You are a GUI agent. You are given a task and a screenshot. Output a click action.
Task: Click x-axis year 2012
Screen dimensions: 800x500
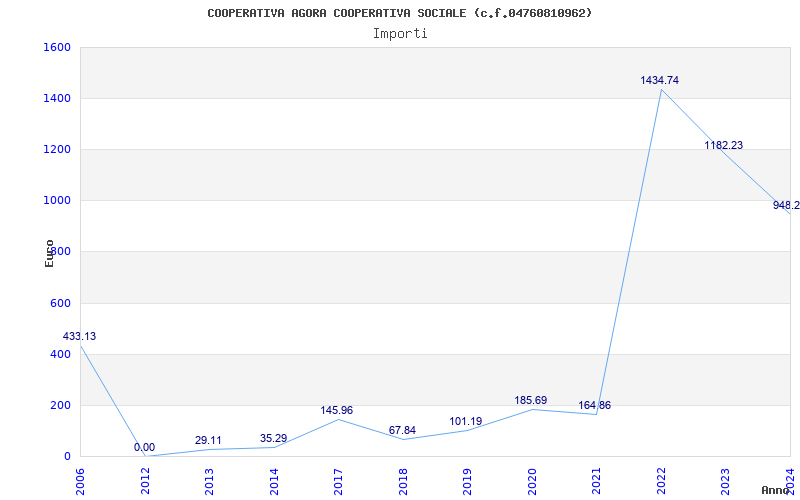145,482
